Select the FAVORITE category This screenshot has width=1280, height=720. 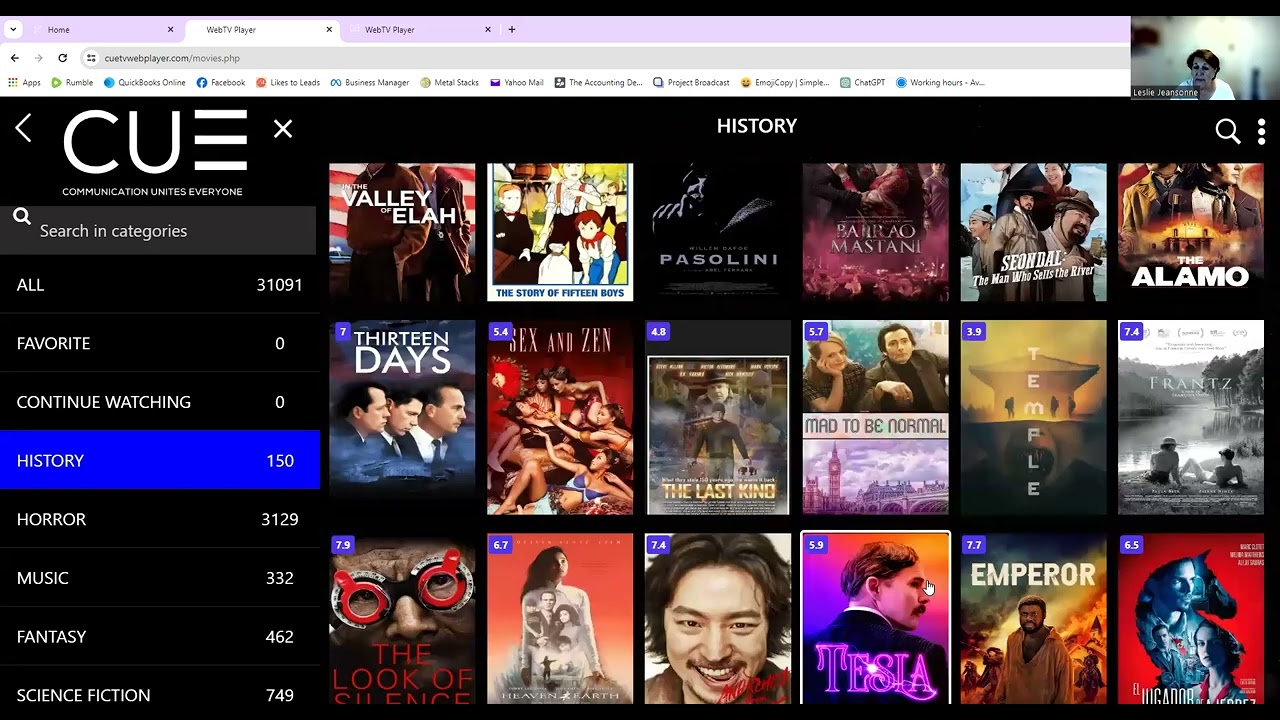click(x=160, y=343)
